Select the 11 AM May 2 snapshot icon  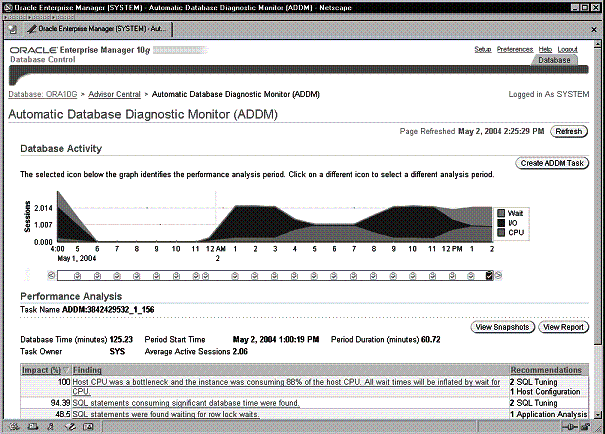(433, 276)
